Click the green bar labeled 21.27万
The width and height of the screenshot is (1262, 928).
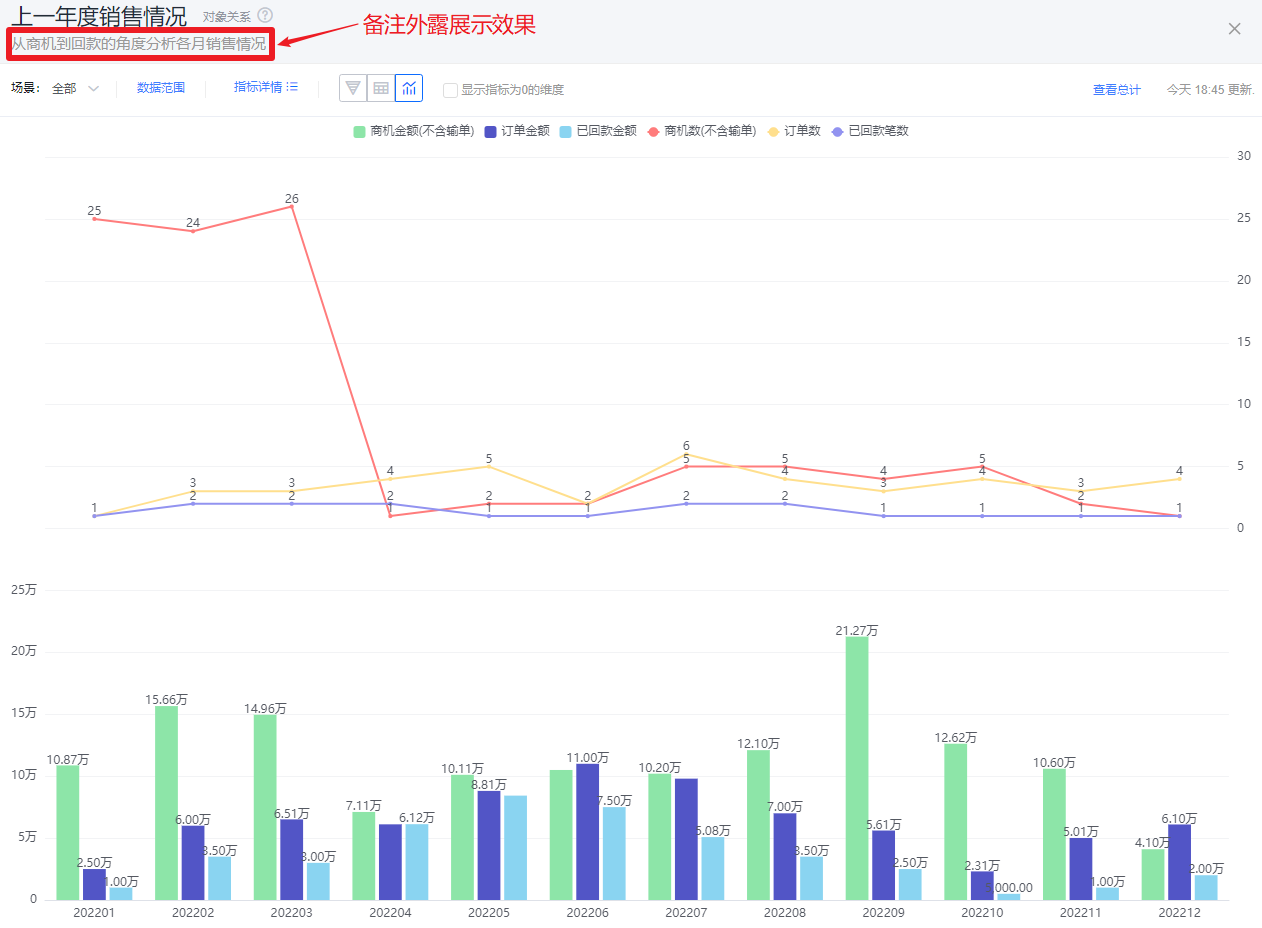point(857,768)
